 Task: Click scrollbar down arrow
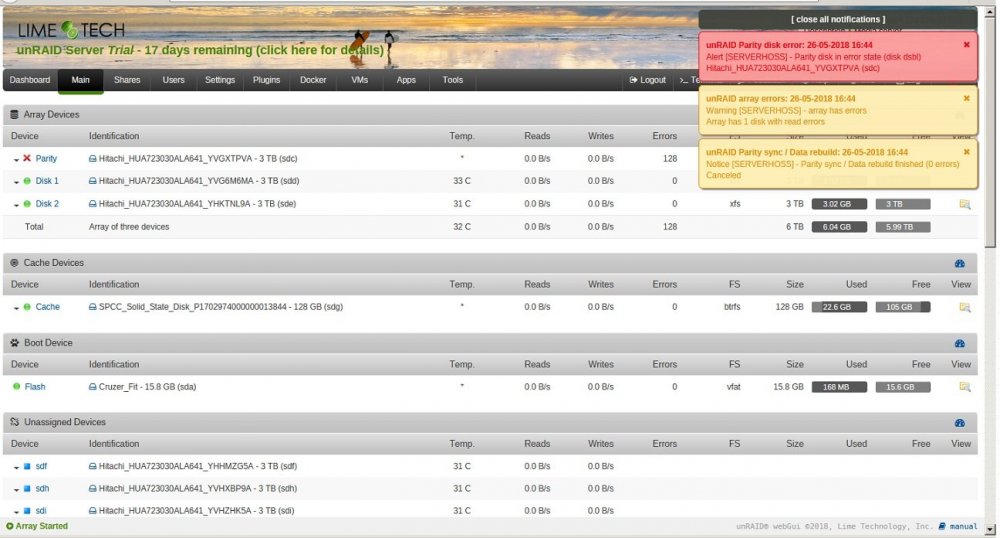coord(990,529)
